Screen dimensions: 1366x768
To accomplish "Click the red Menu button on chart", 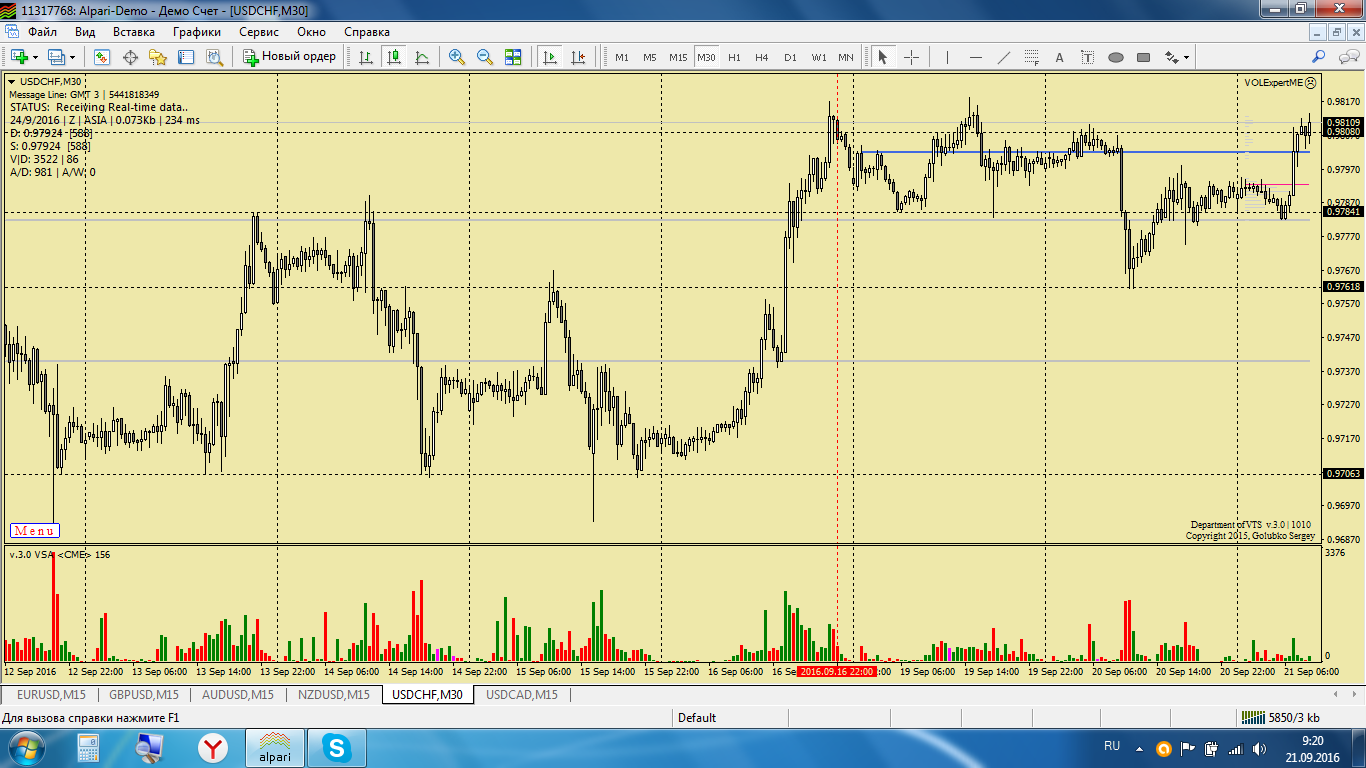I will pos(35,531).
